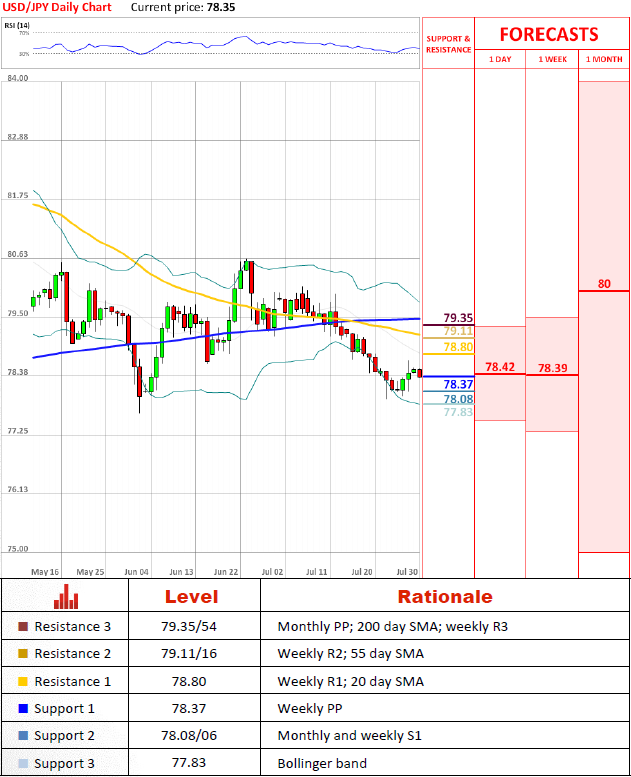Click the red bar chart icon

66,597
